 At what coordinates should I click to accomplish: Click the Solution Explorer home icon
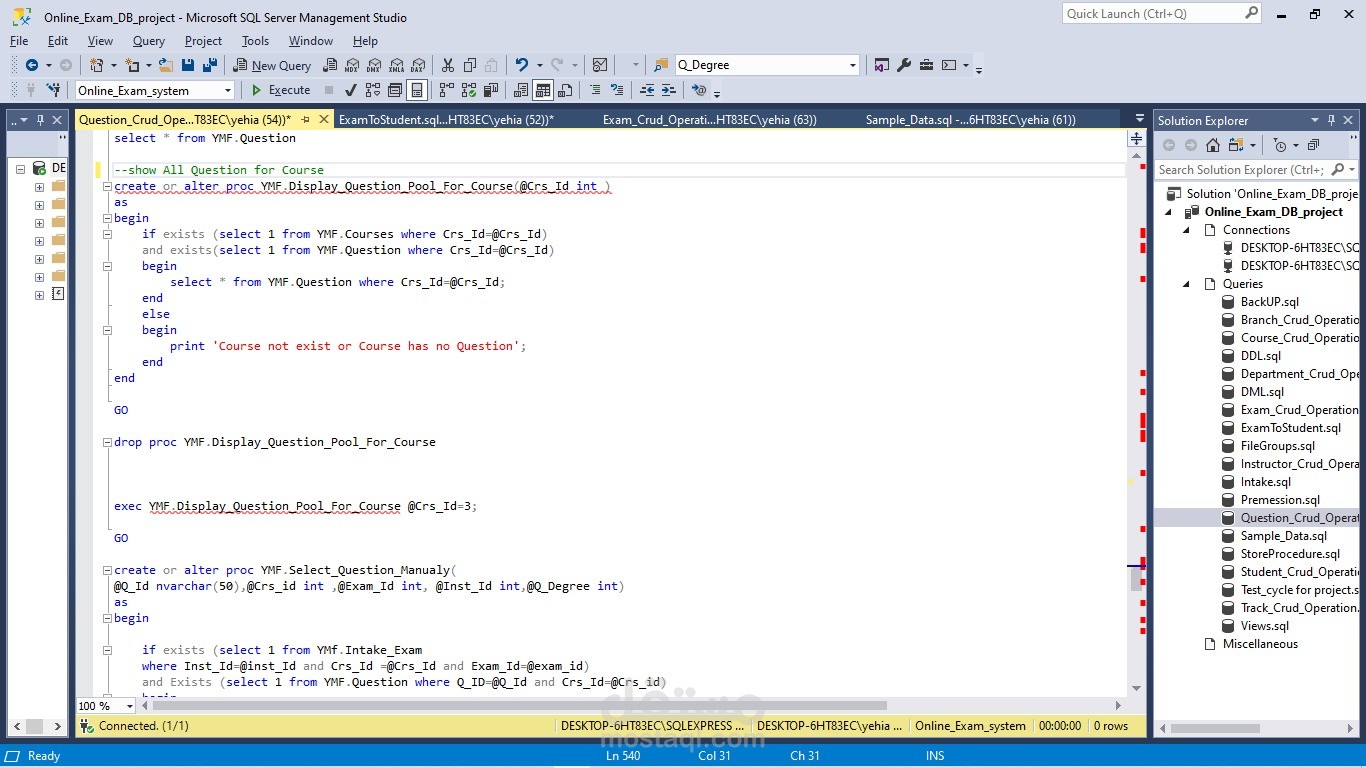coord(1213,145)
